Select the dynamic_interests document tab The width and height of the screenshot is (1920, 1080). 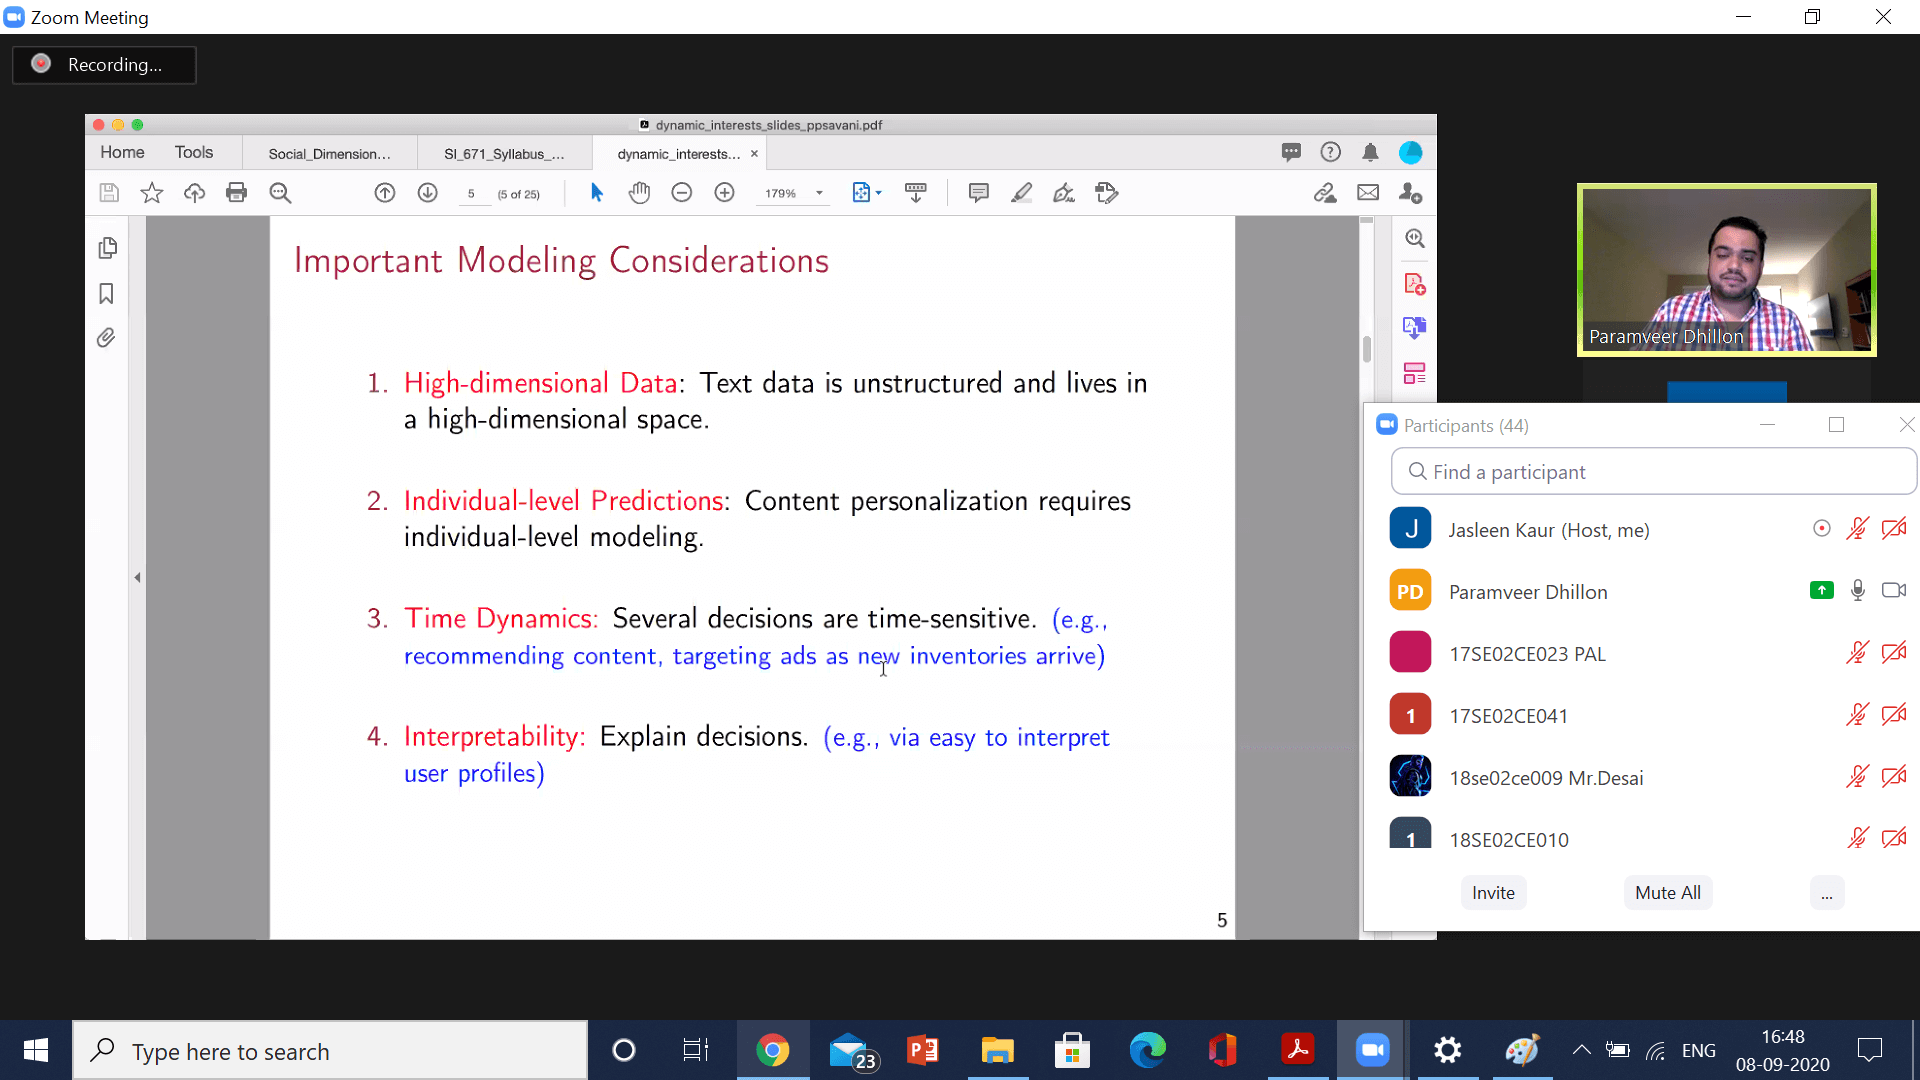678,154
